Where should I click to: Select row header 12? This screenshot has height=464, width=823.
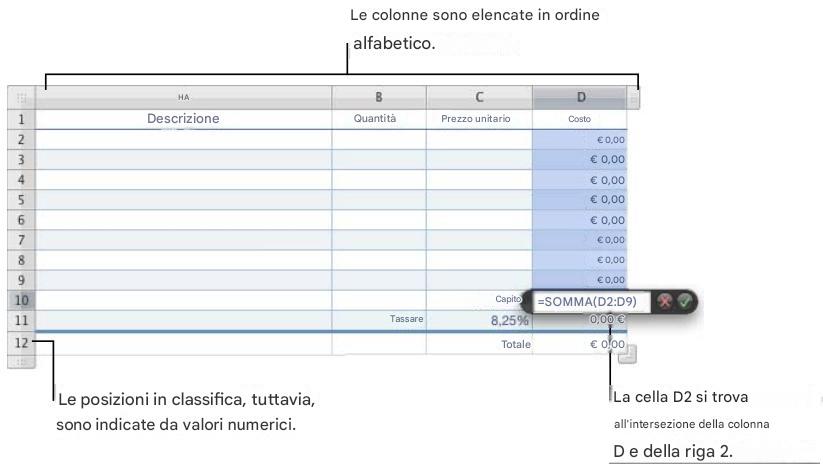pyautogui.click(x=22, y=343)
